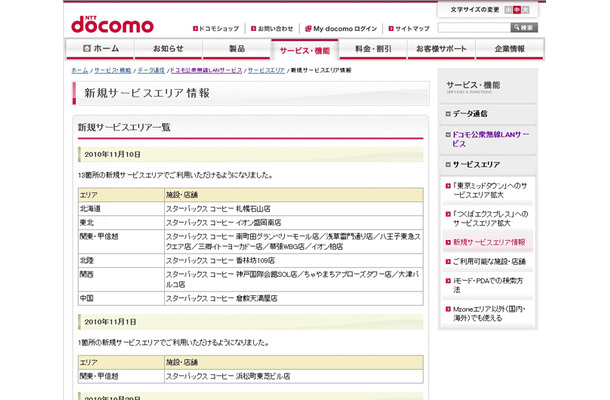Click the データ通信 breadcrumb link
Screen dimensions: 610x400
[x=151, y=70]
